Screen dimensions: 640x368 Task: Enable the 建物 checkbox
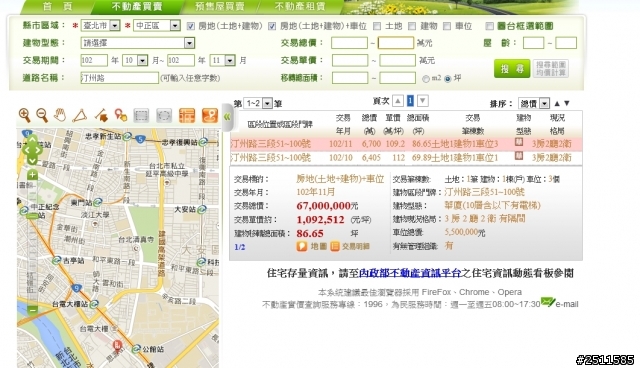pos(412,26)
